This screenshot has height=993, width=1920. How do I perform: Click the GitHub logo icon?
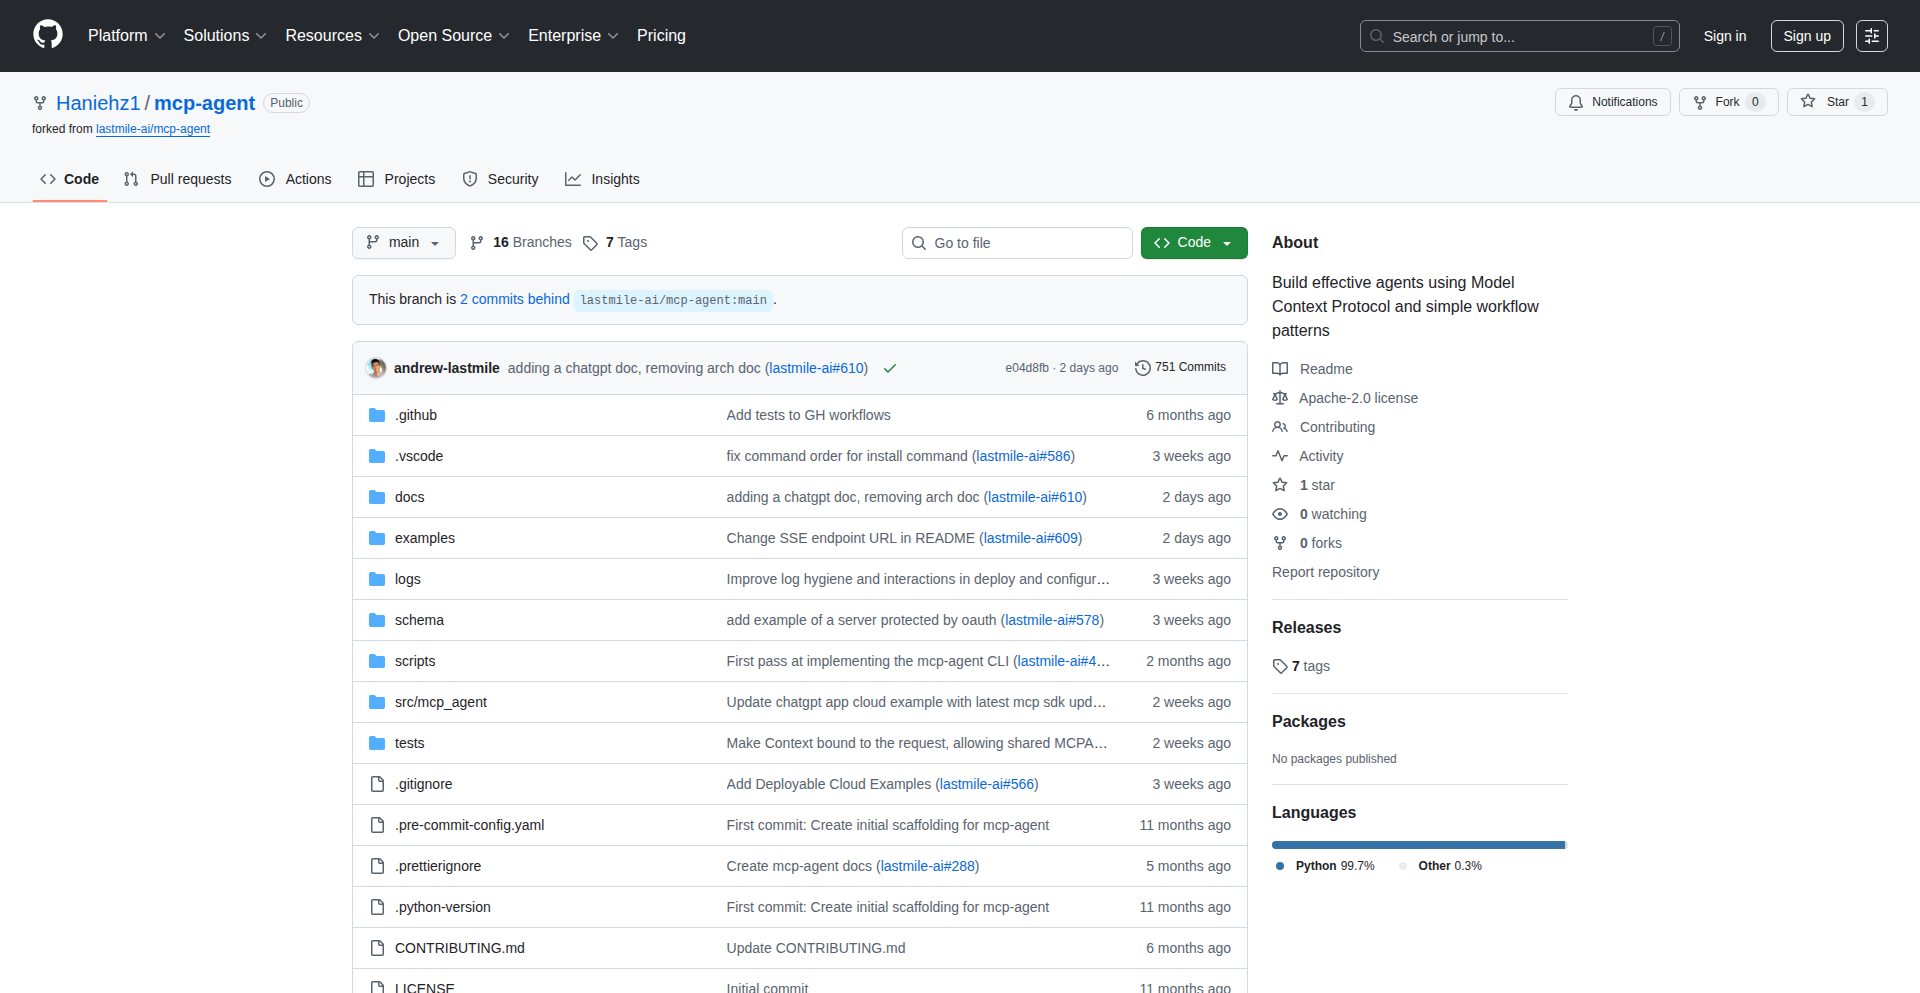(x=47, y=35)
